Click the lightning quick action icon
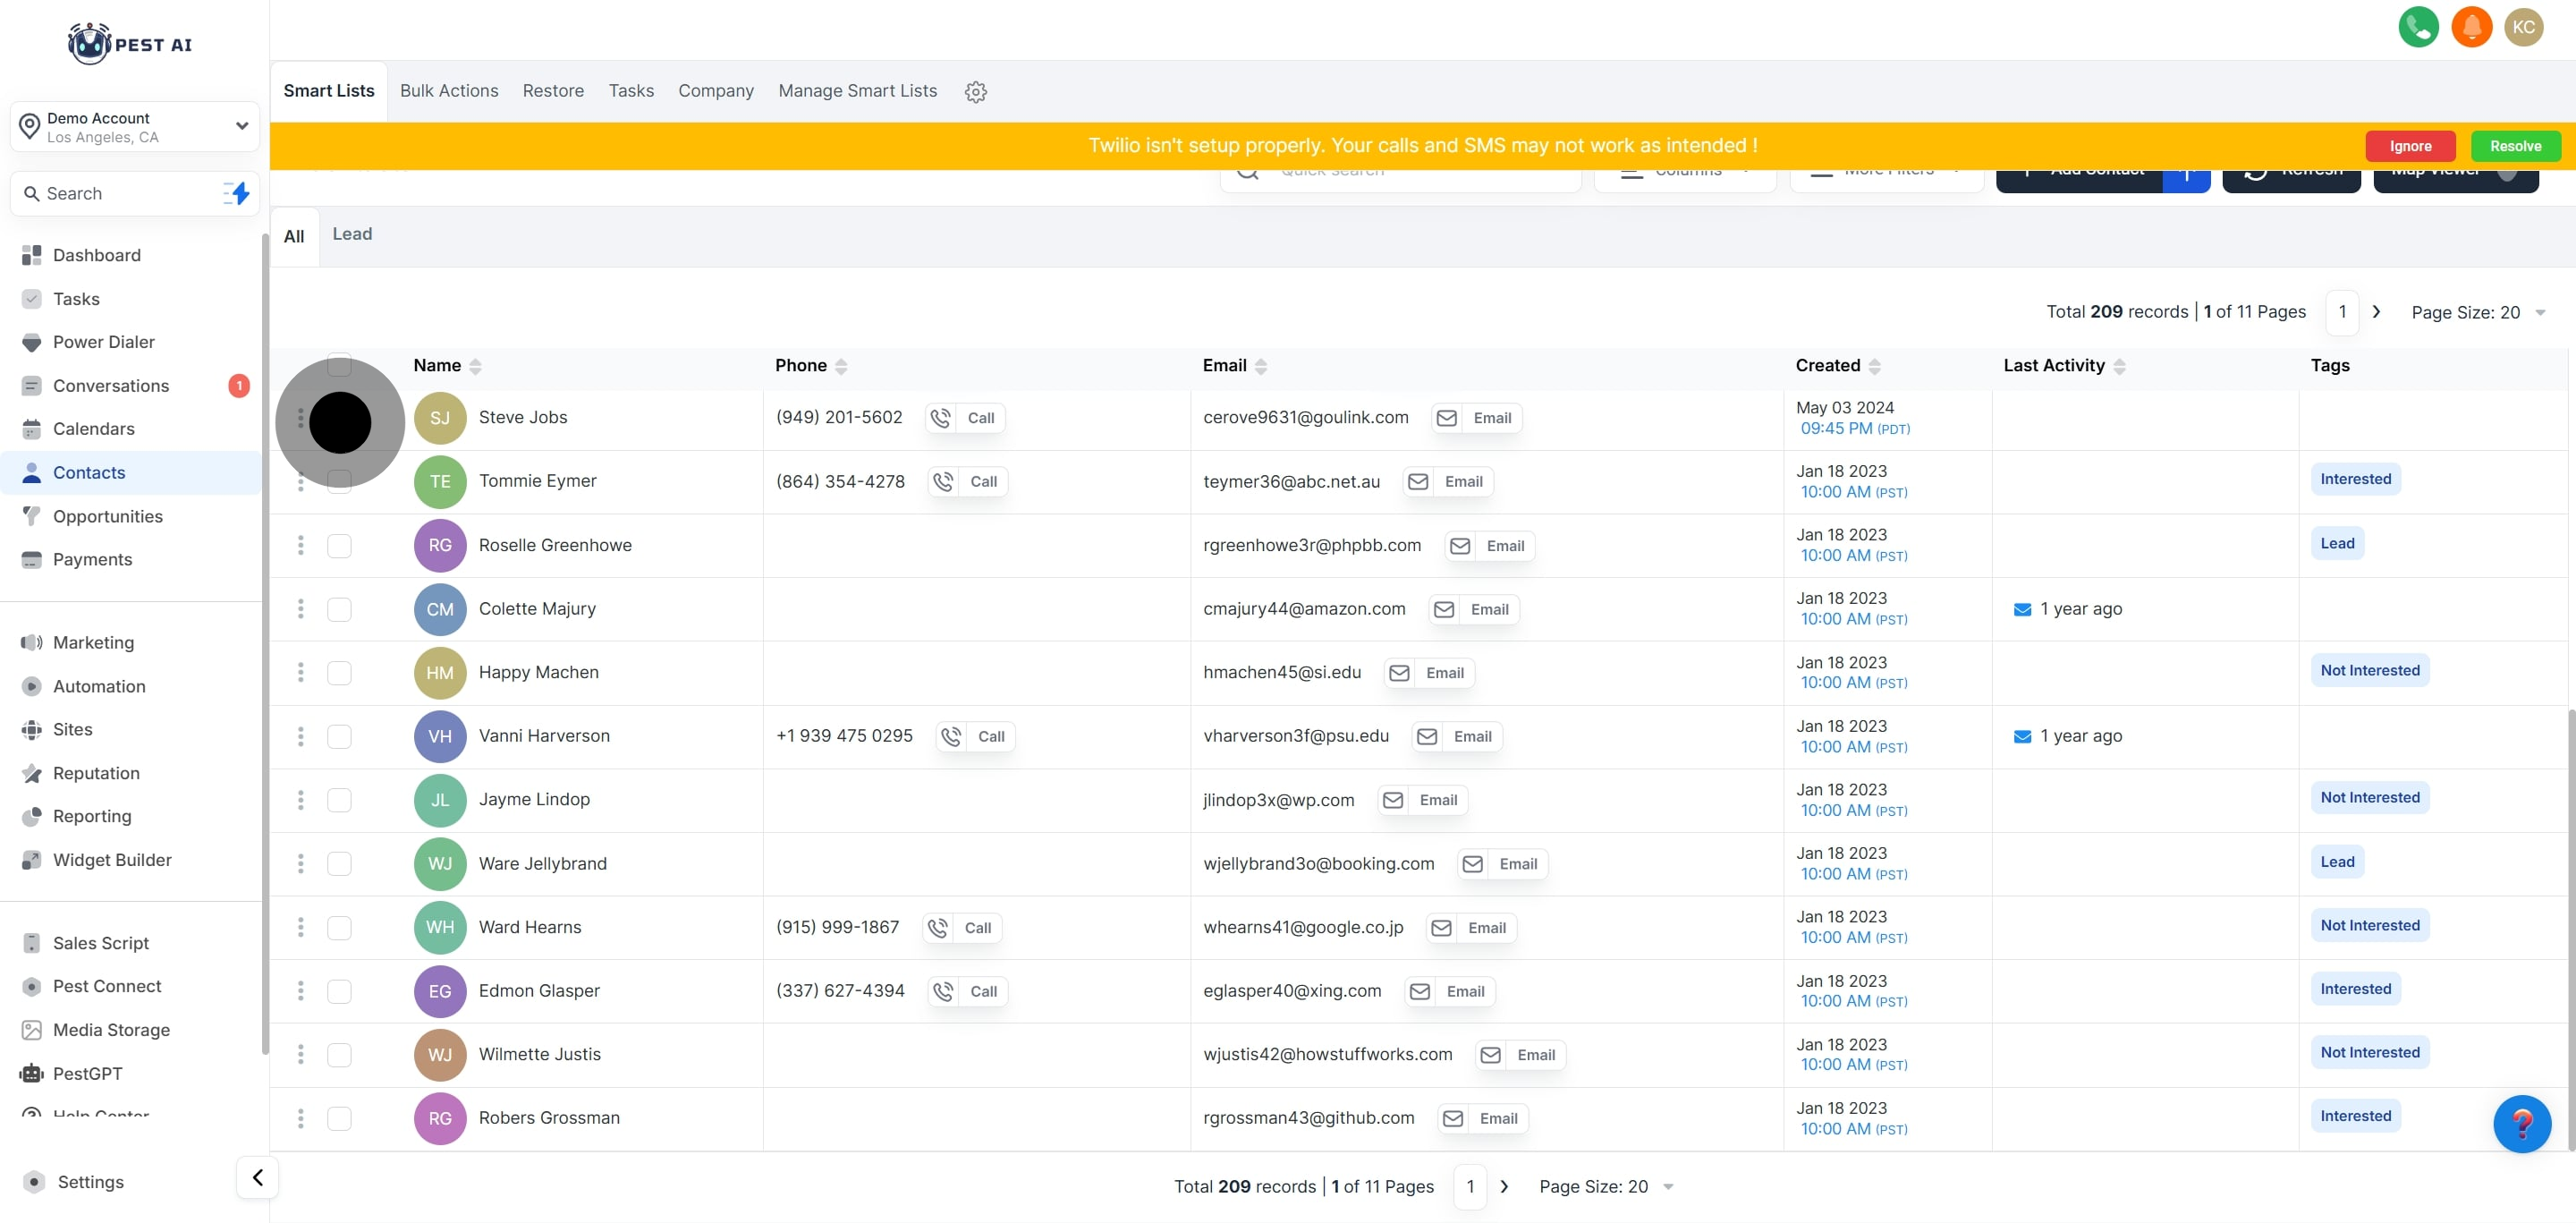The height and width of the screenshot is (1223, 2576). tap(237, 193)
